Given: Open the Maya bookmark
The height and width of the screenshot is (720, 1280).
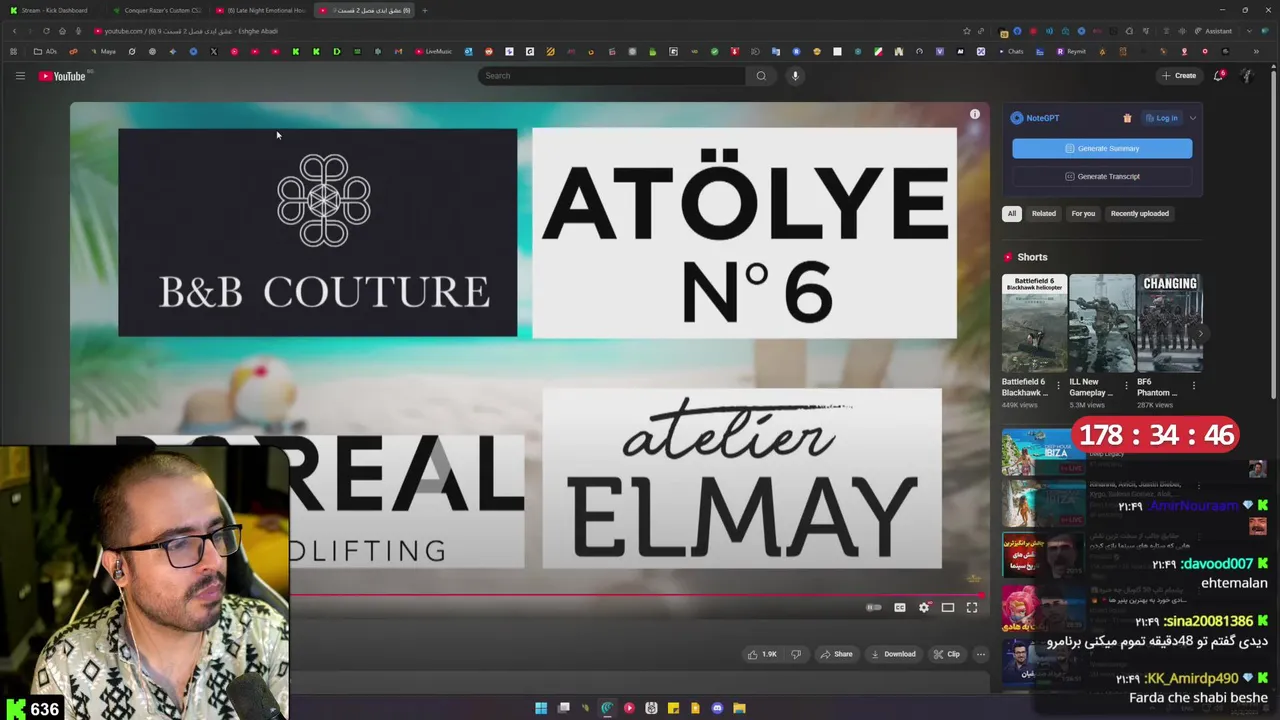Looking at the screenshot, I should point(103,52).
